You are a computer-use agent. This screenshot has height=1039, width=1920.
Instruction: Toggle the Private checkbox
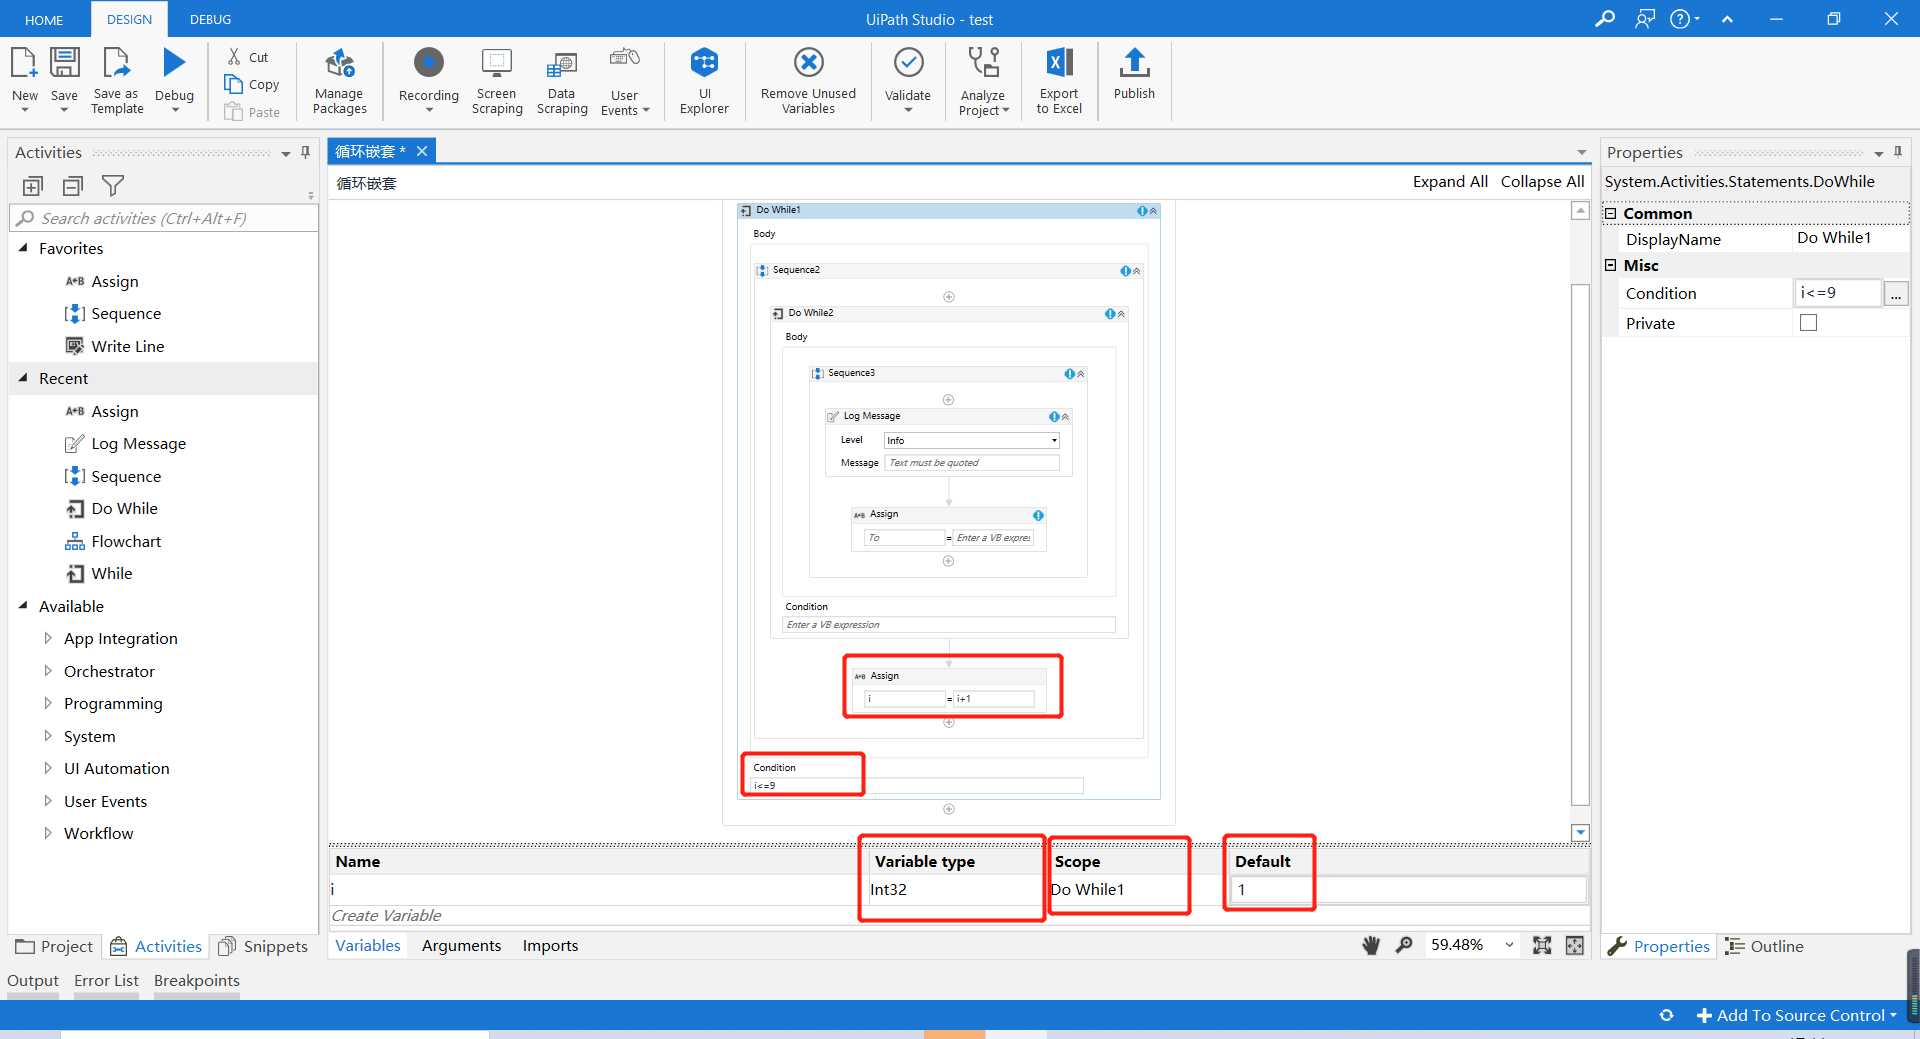1808,323
